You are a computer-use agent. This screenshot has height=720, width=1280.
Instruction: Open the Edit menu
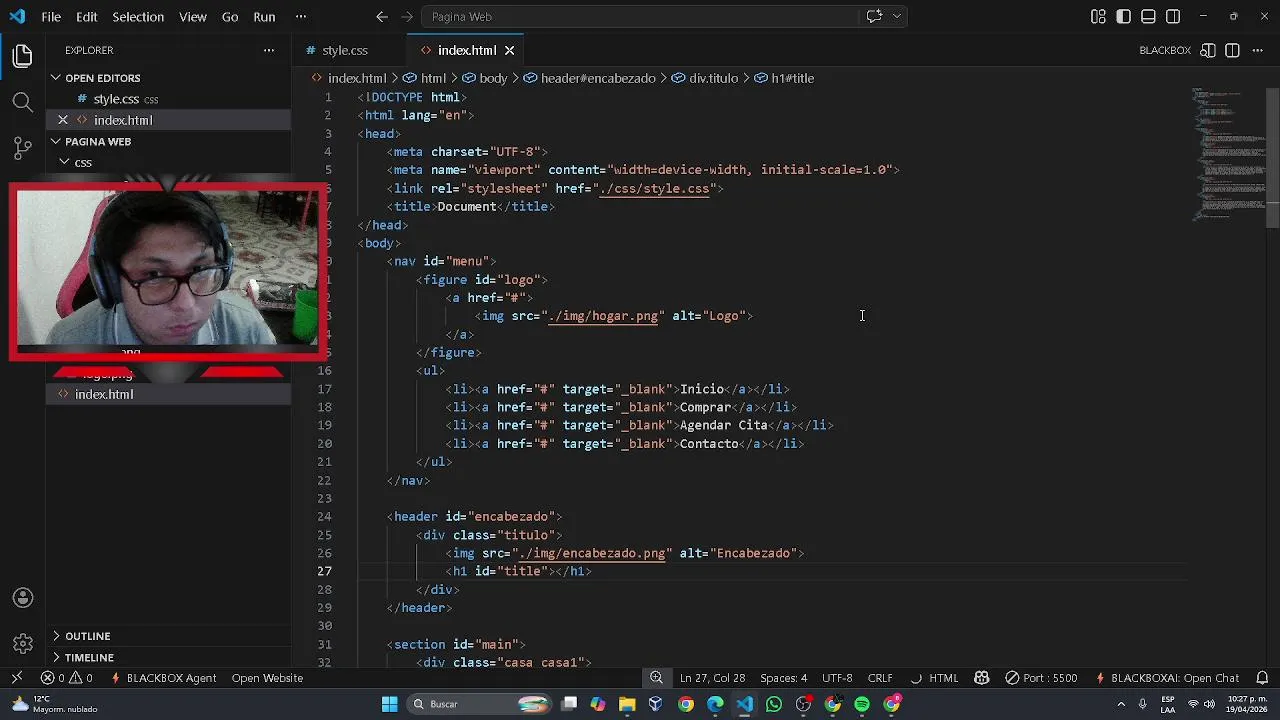click(87, 17)
